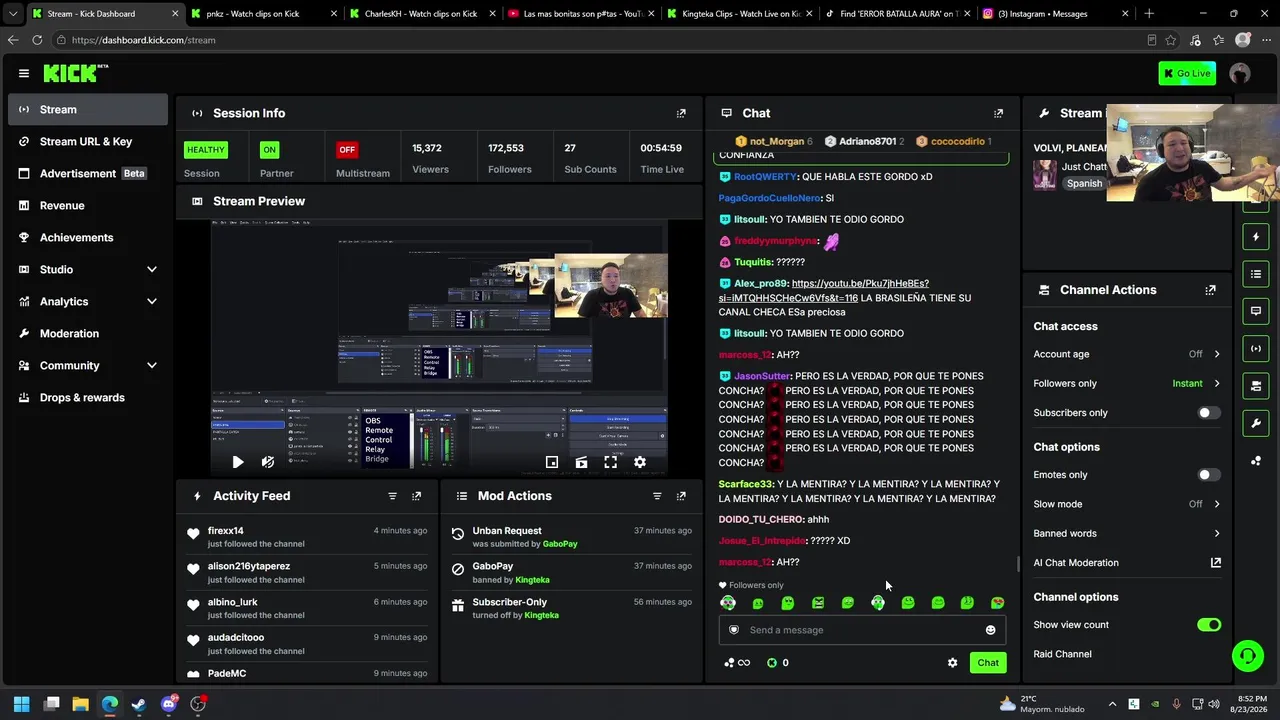1280x720 pixels.
Task: Open File Explorer from taskbar
Action: click(80, 704)
